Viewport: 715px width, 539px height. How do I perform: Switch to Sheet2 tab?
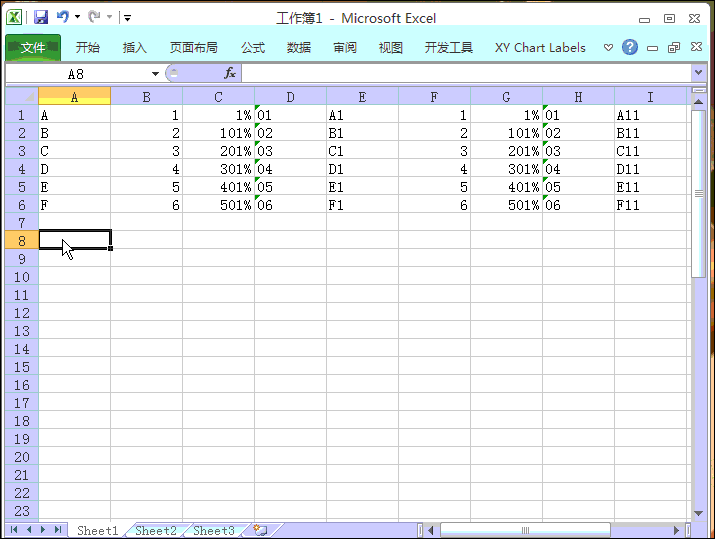[x=155, y=530]
